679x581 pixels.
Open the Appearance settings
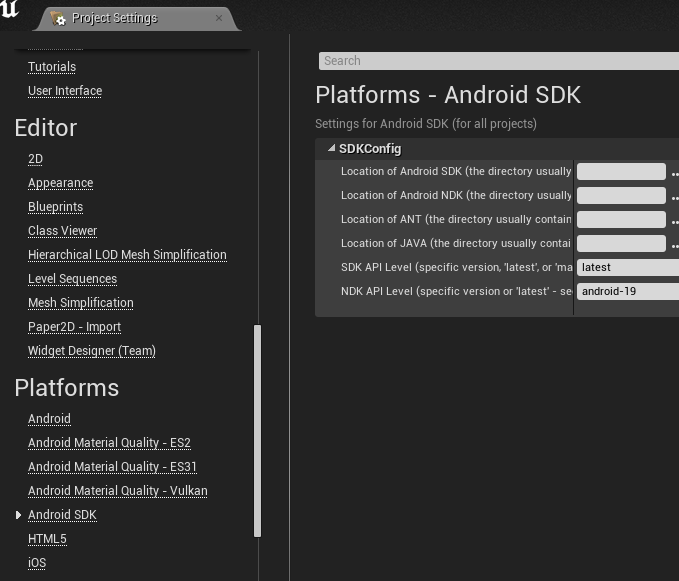61,183
